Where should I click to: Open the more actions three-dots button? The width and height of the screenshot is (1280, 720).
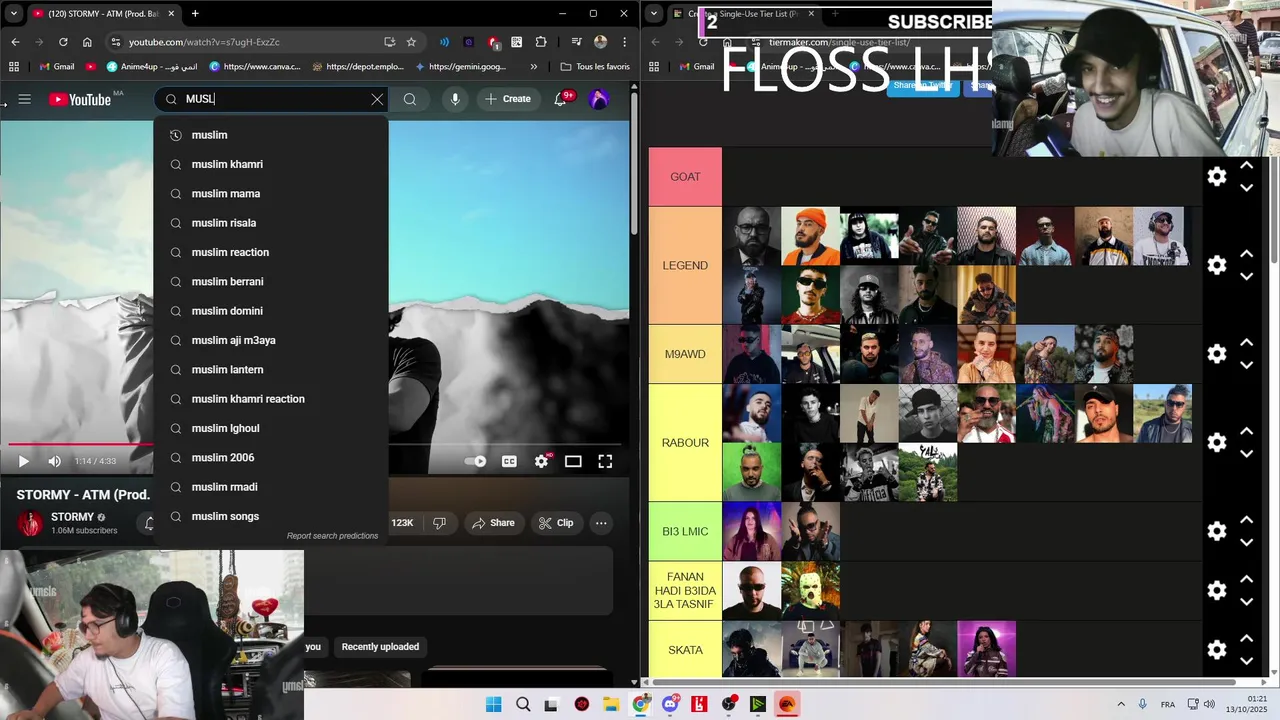tap(601, 523)
